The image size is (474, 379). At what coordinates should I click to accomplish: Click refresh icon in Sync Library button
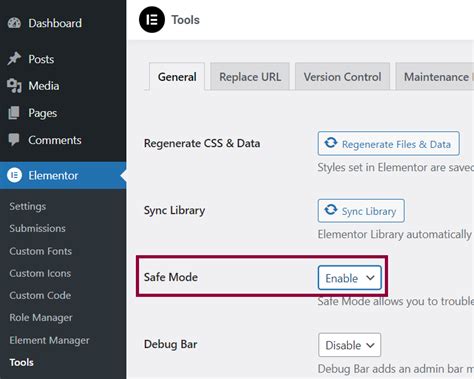[x=331, y=210]
